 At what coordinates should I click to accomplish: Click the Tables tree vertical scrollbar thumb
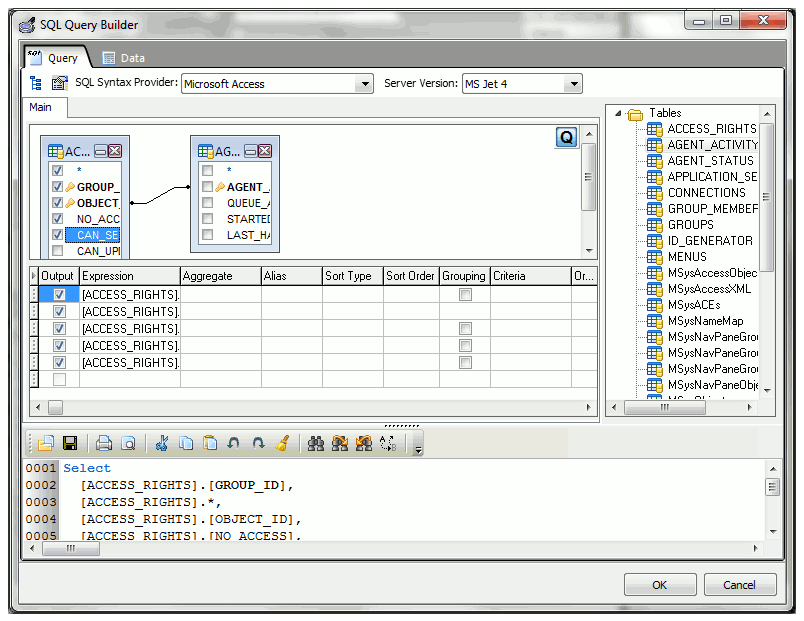767,197
